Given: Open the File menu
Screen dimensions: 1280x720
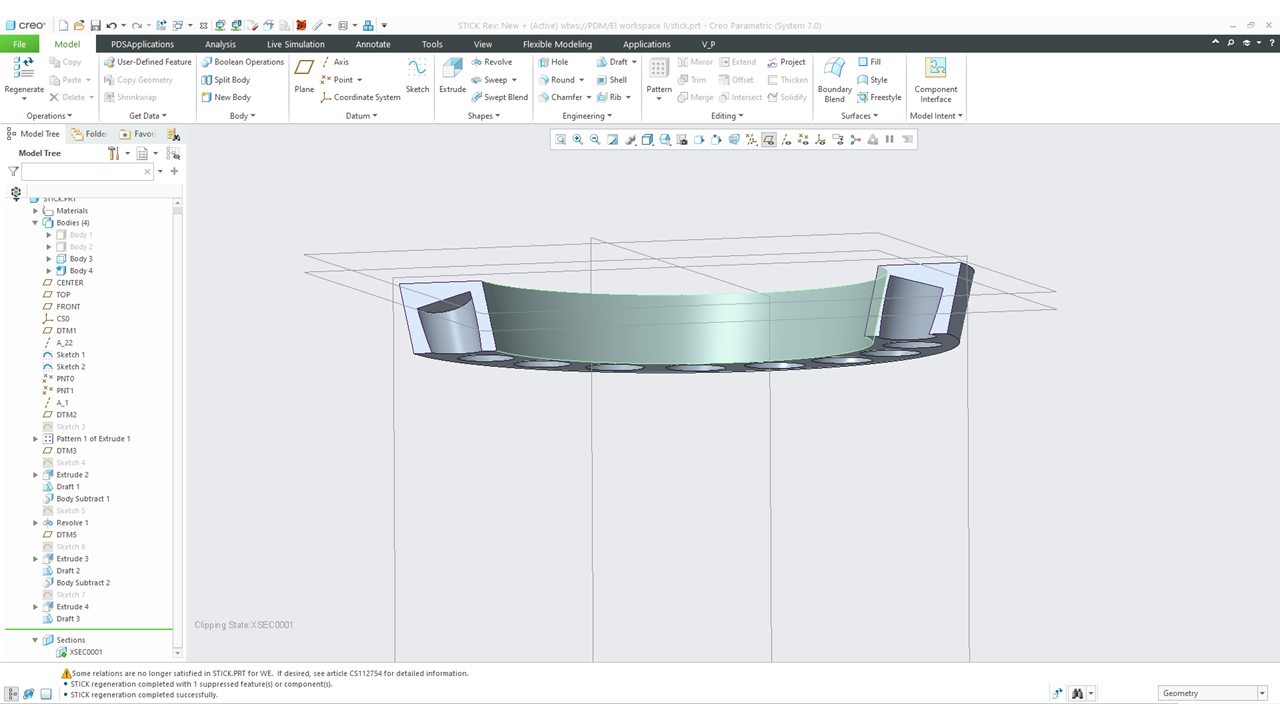Looking at the screenshot, I should click(x=19, y=44).
